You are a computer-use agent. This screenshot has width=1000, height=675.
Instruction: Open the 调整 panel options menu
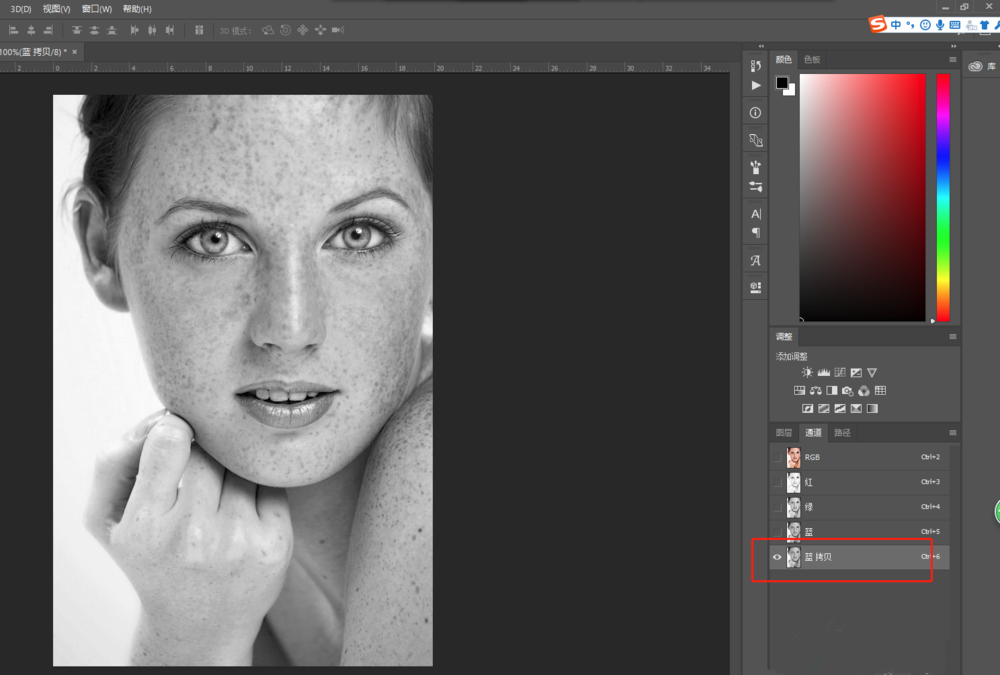pyautogui.click(x=952, y=337)
